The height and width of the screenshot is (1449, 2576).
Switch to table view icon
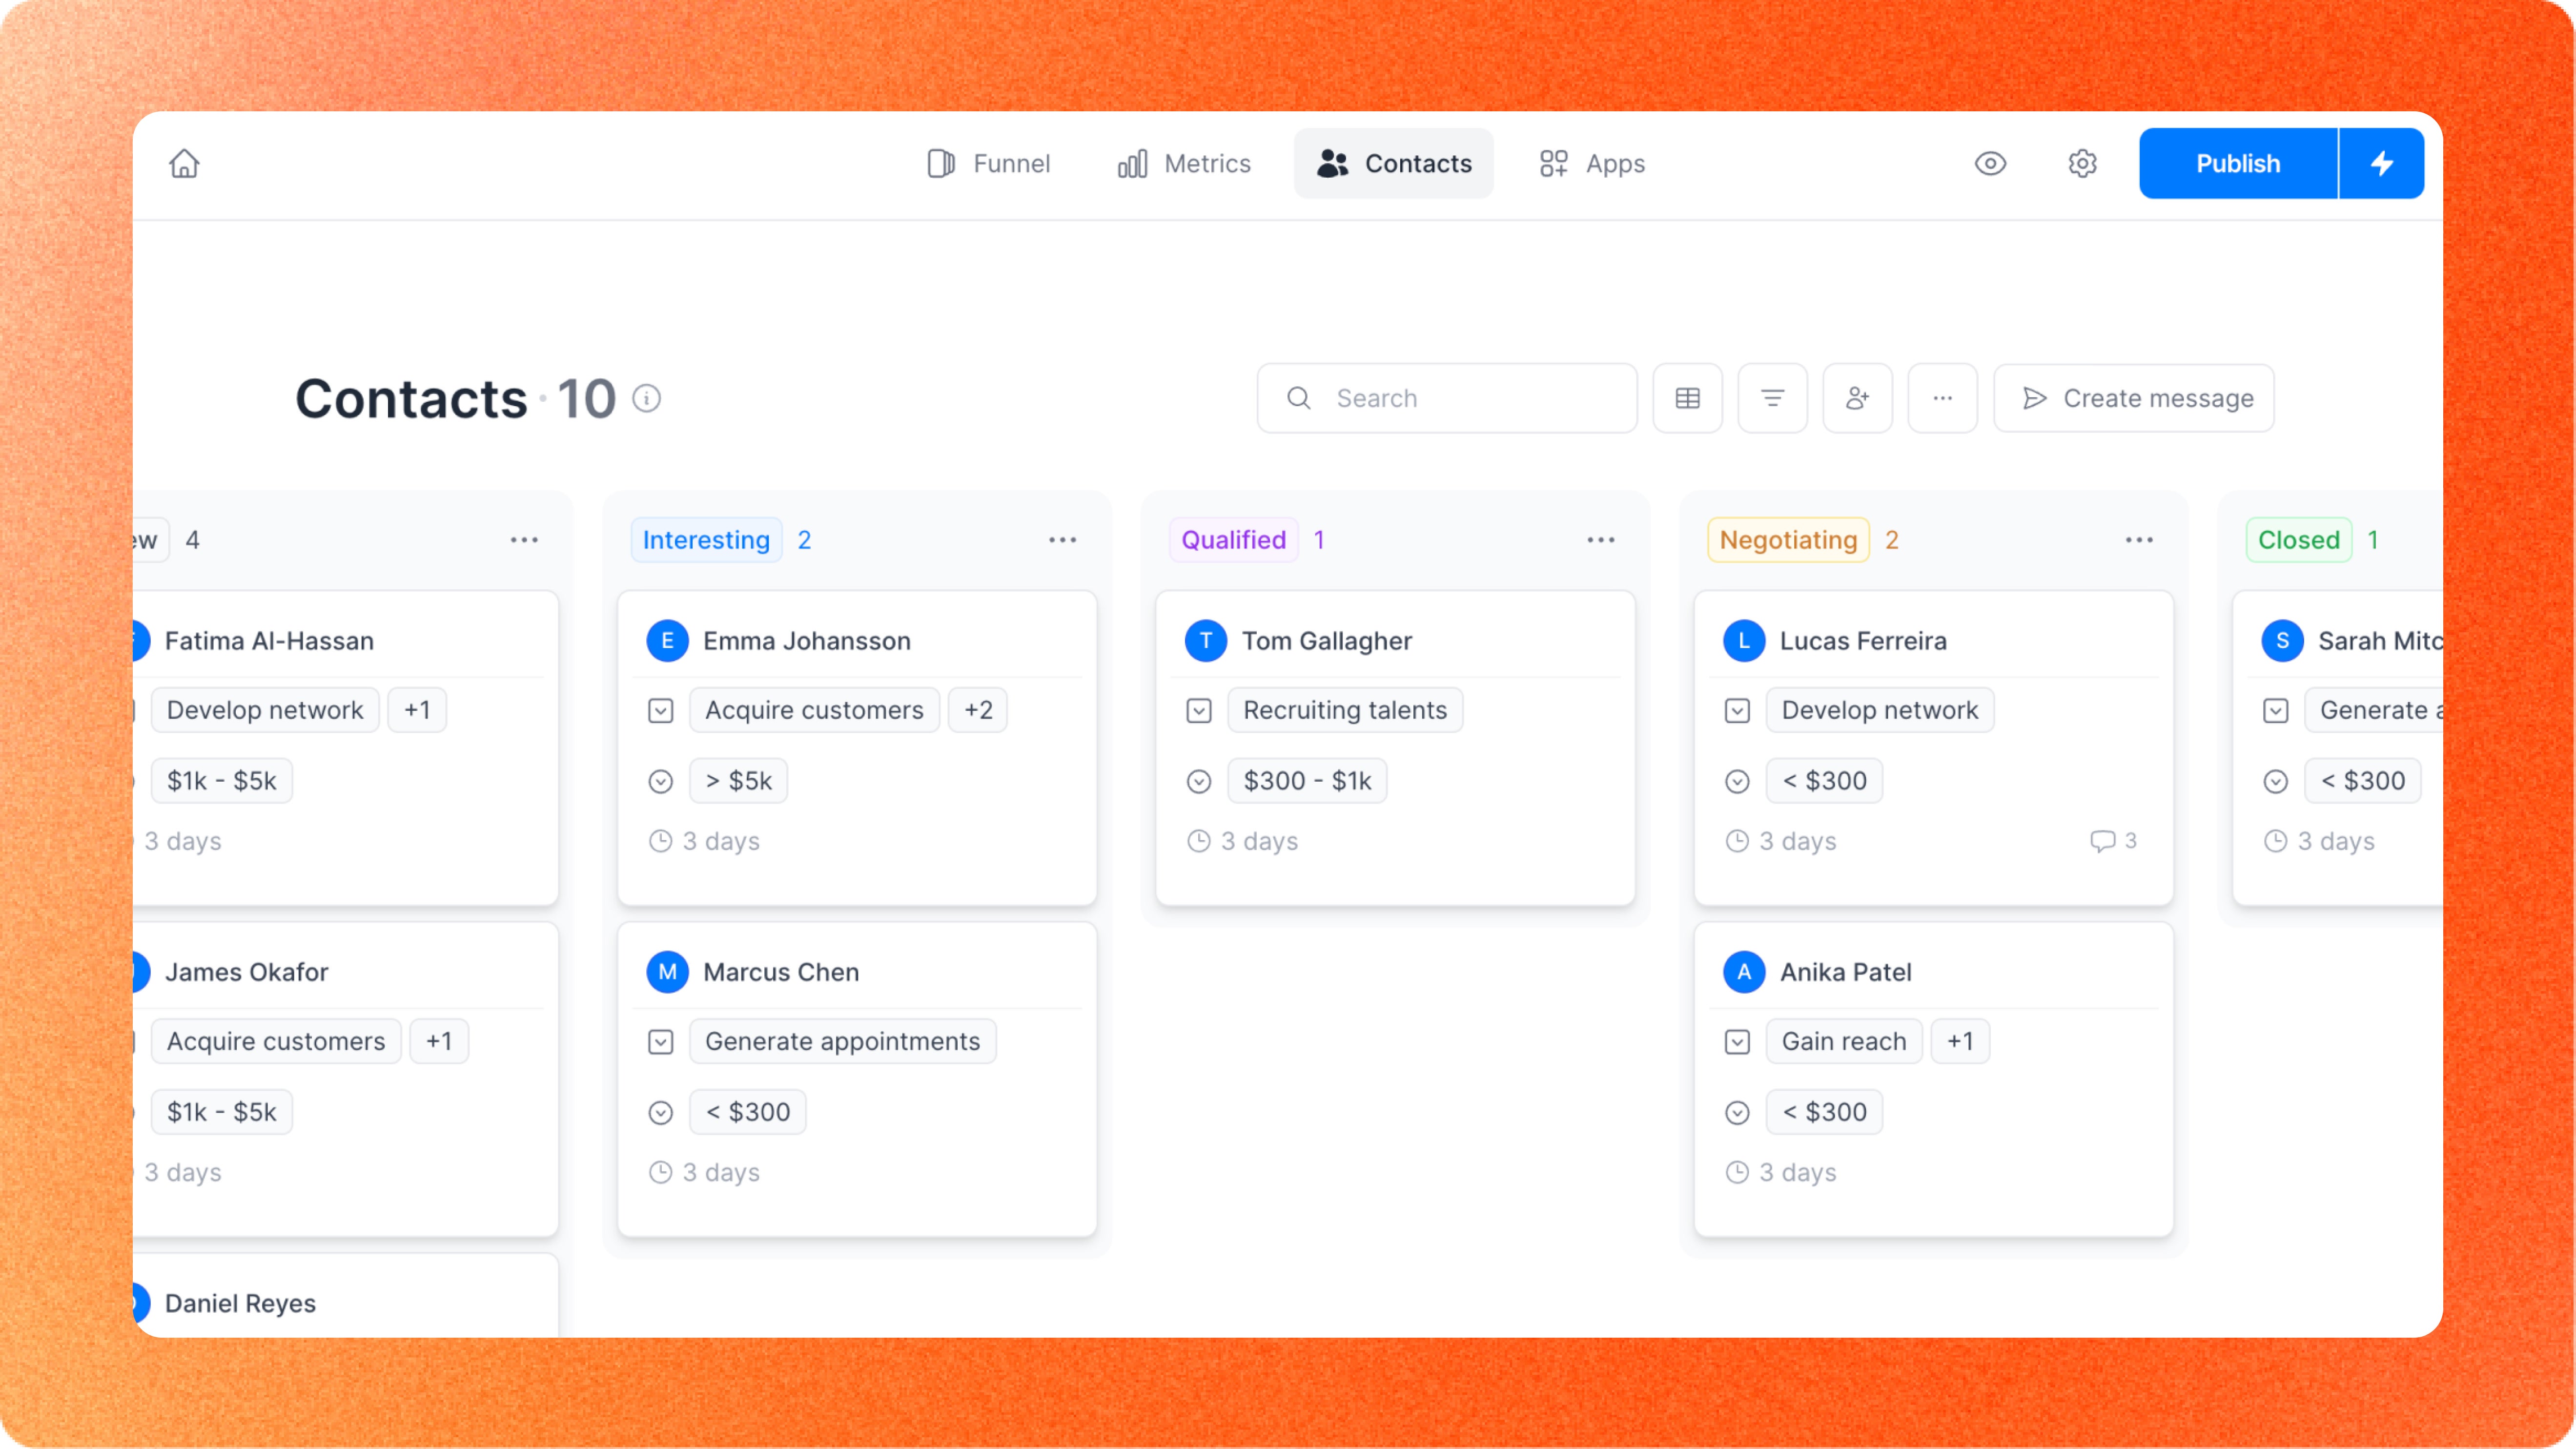(1688, 398)
